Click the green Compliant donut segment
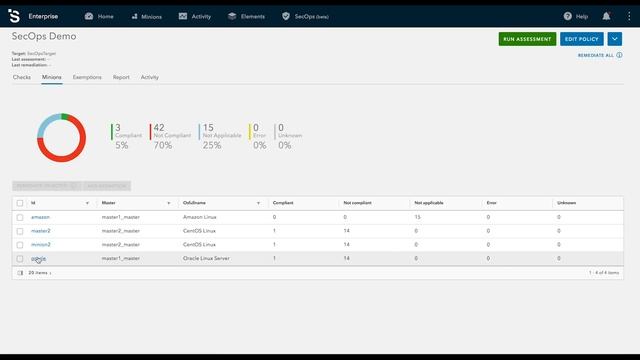Viewport: 640px width, 360px height. tap(64, 116)
